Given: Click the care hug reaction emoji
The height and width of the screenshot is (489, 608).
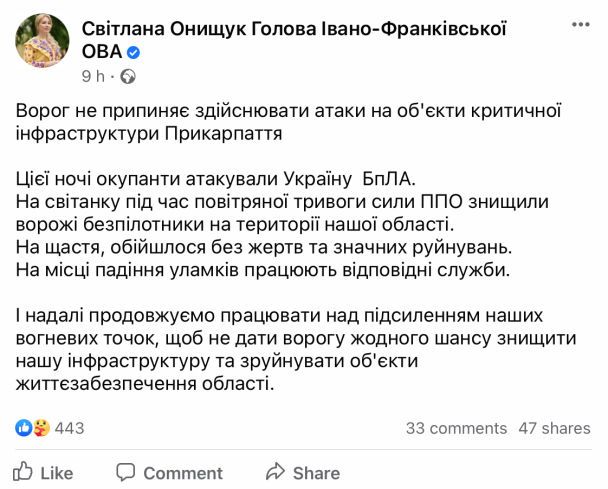Looking at the screenshot, I should point(41,428).
